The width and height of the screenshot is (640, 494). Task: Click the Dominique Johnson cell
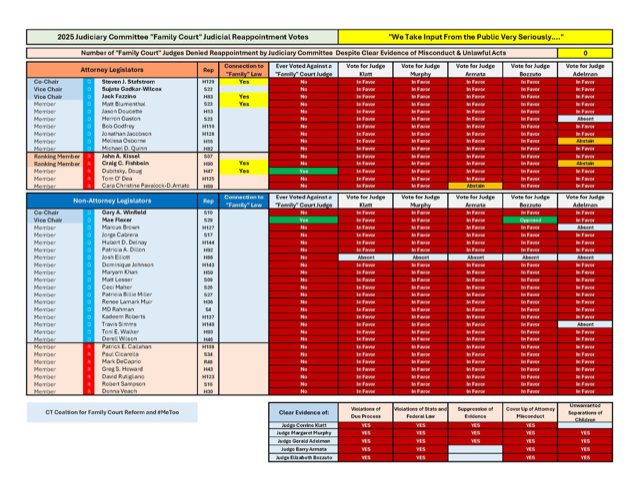point(127,265)
